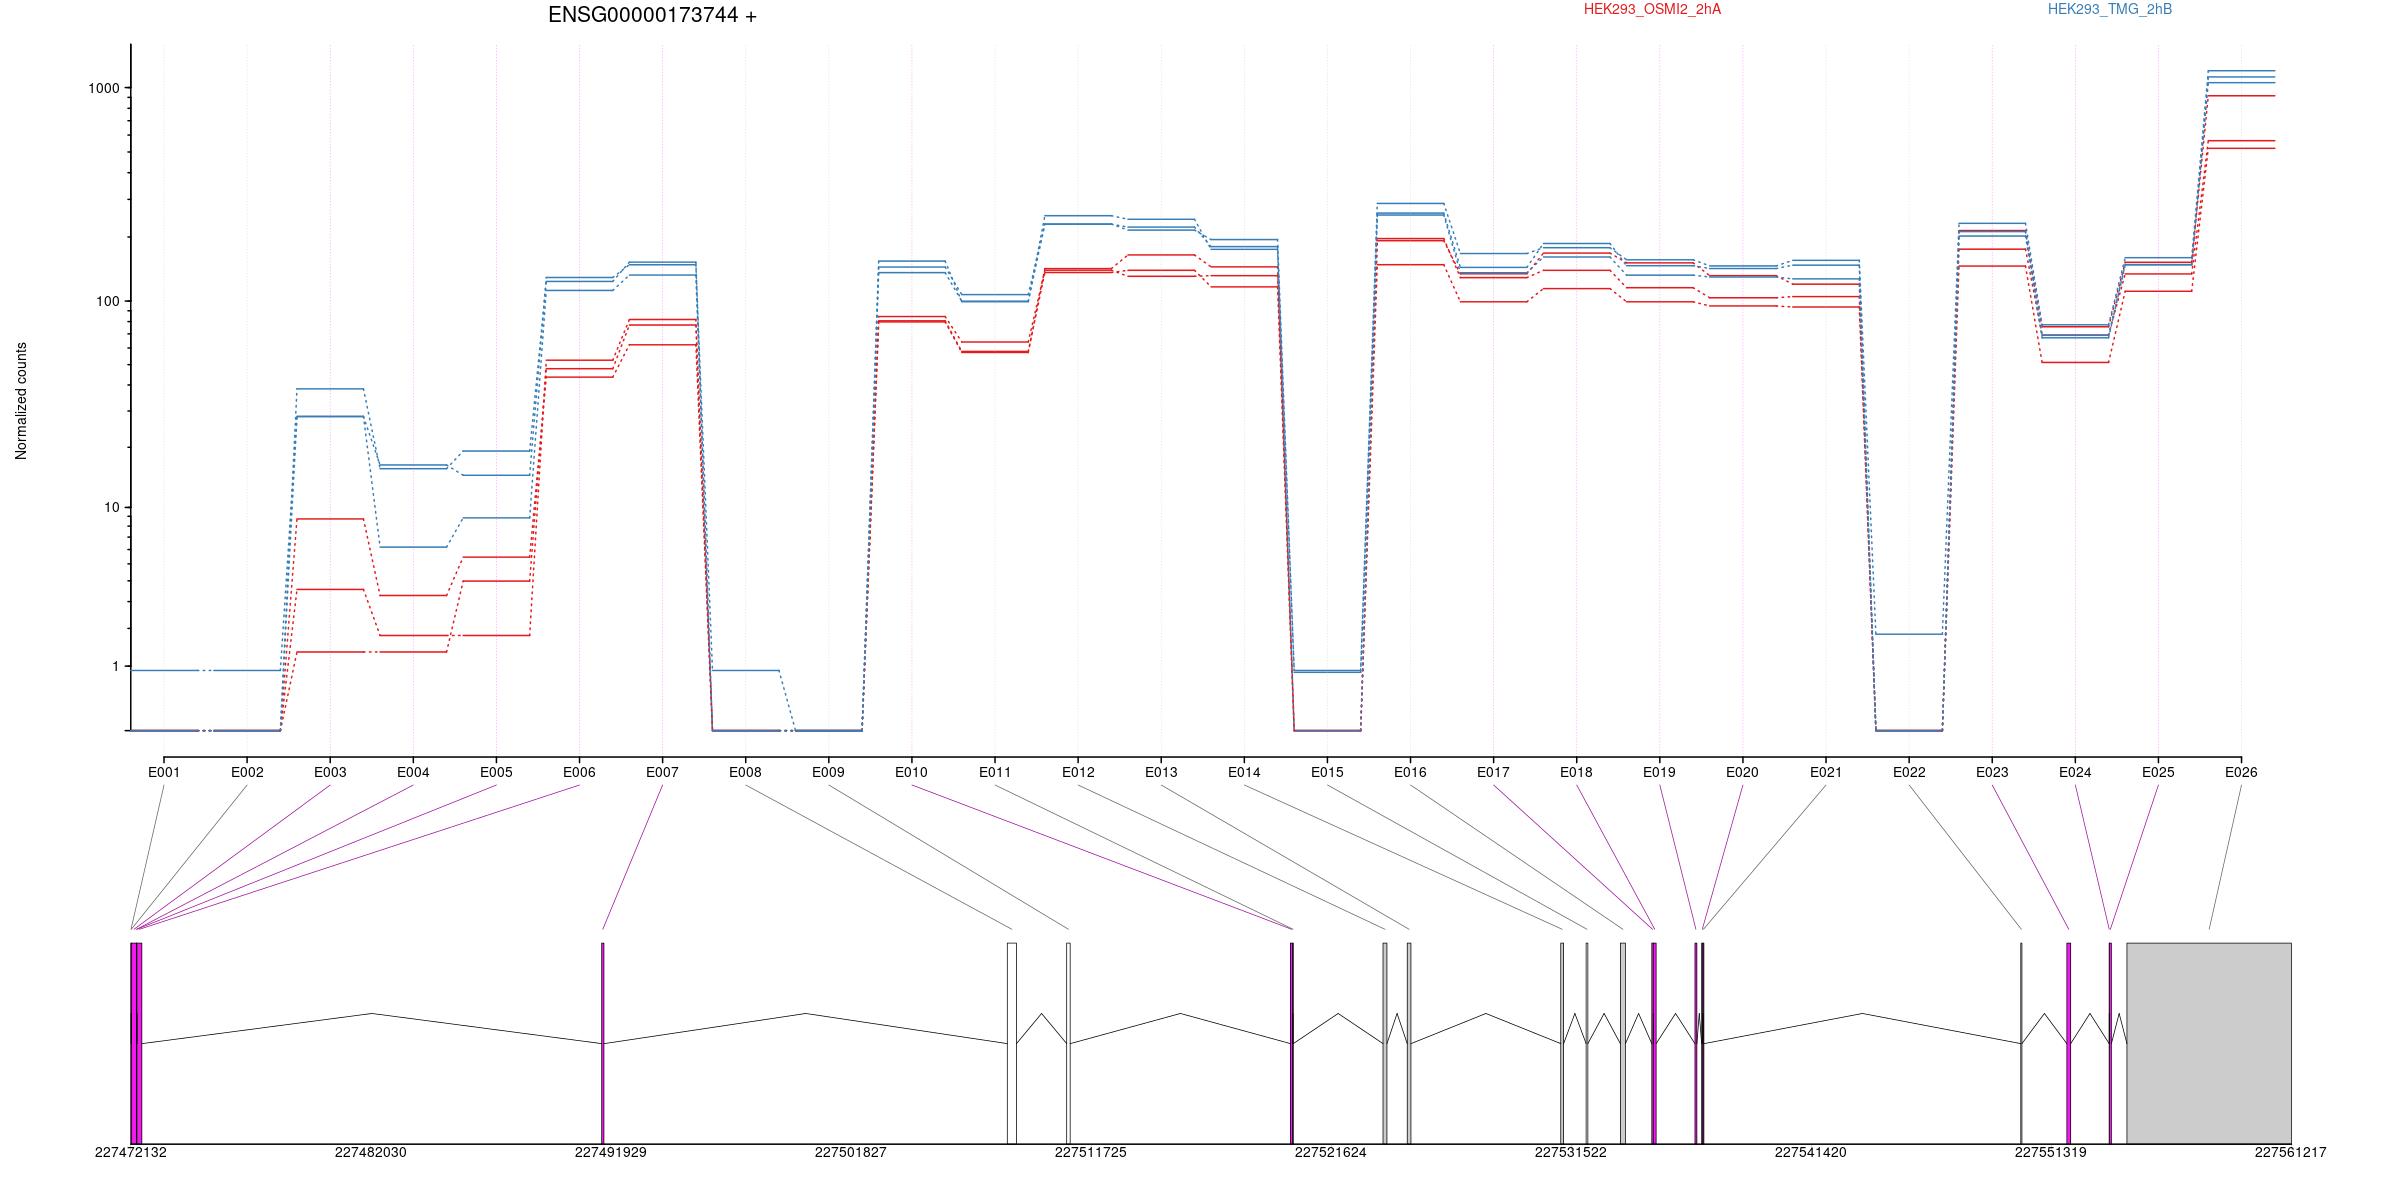
Task: Select exon label E004
Action: click(413, 772)
